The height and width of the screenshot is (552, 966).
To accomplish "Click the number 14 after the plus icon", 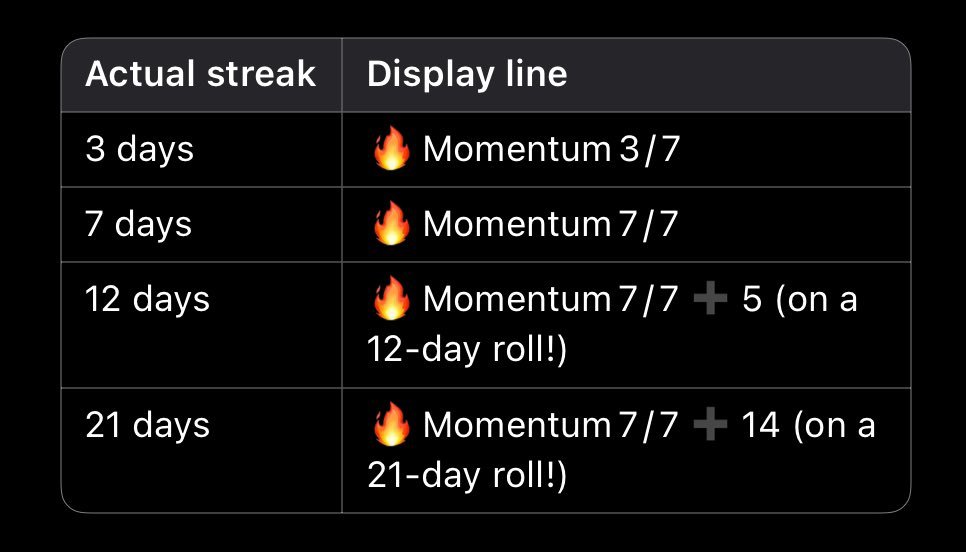I will (x=760, y=426).
